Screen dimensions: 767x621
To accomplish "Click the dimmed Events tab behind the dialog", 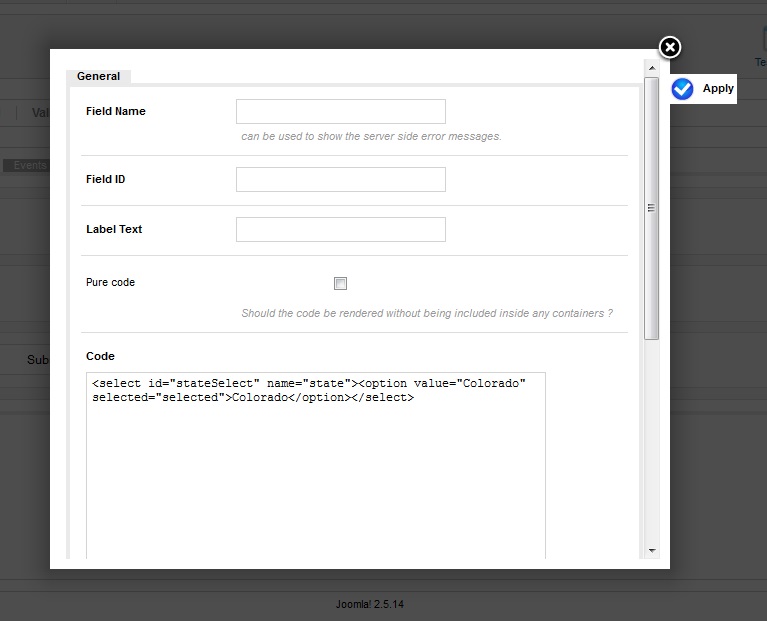I will tap(27, 165).
